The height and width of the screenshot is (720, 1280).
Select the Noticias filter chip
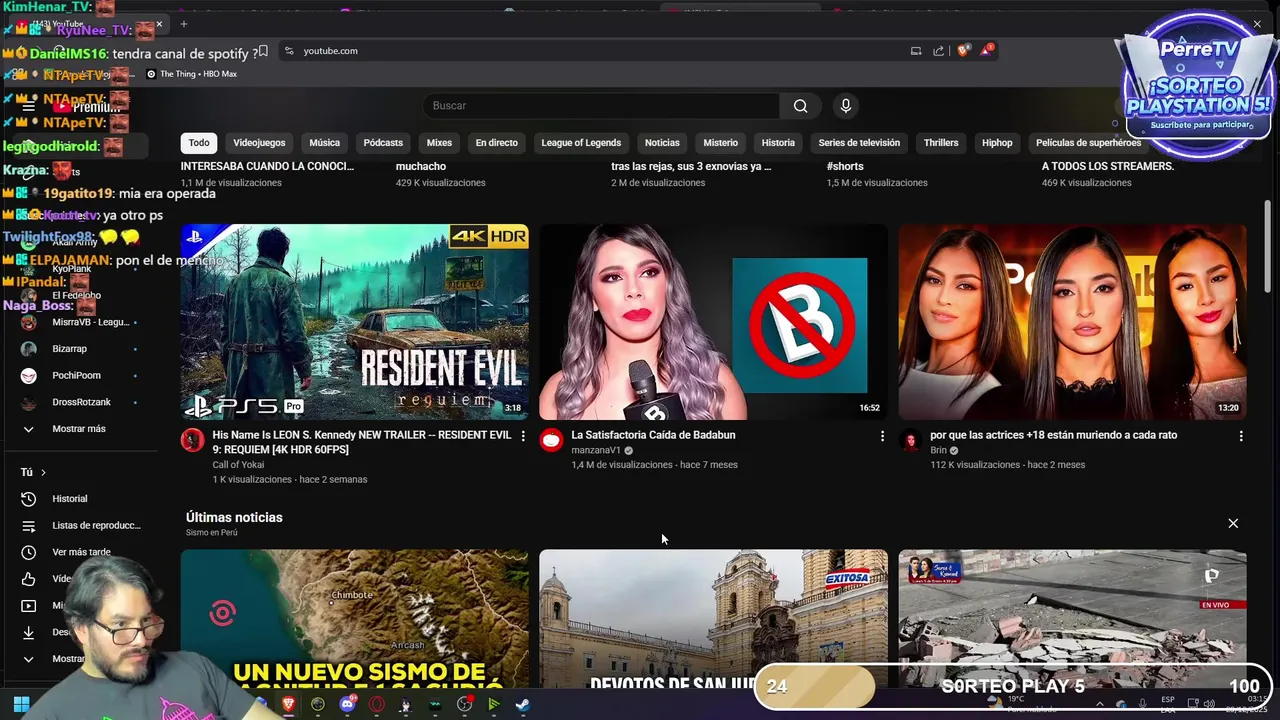tap(662, 143)
